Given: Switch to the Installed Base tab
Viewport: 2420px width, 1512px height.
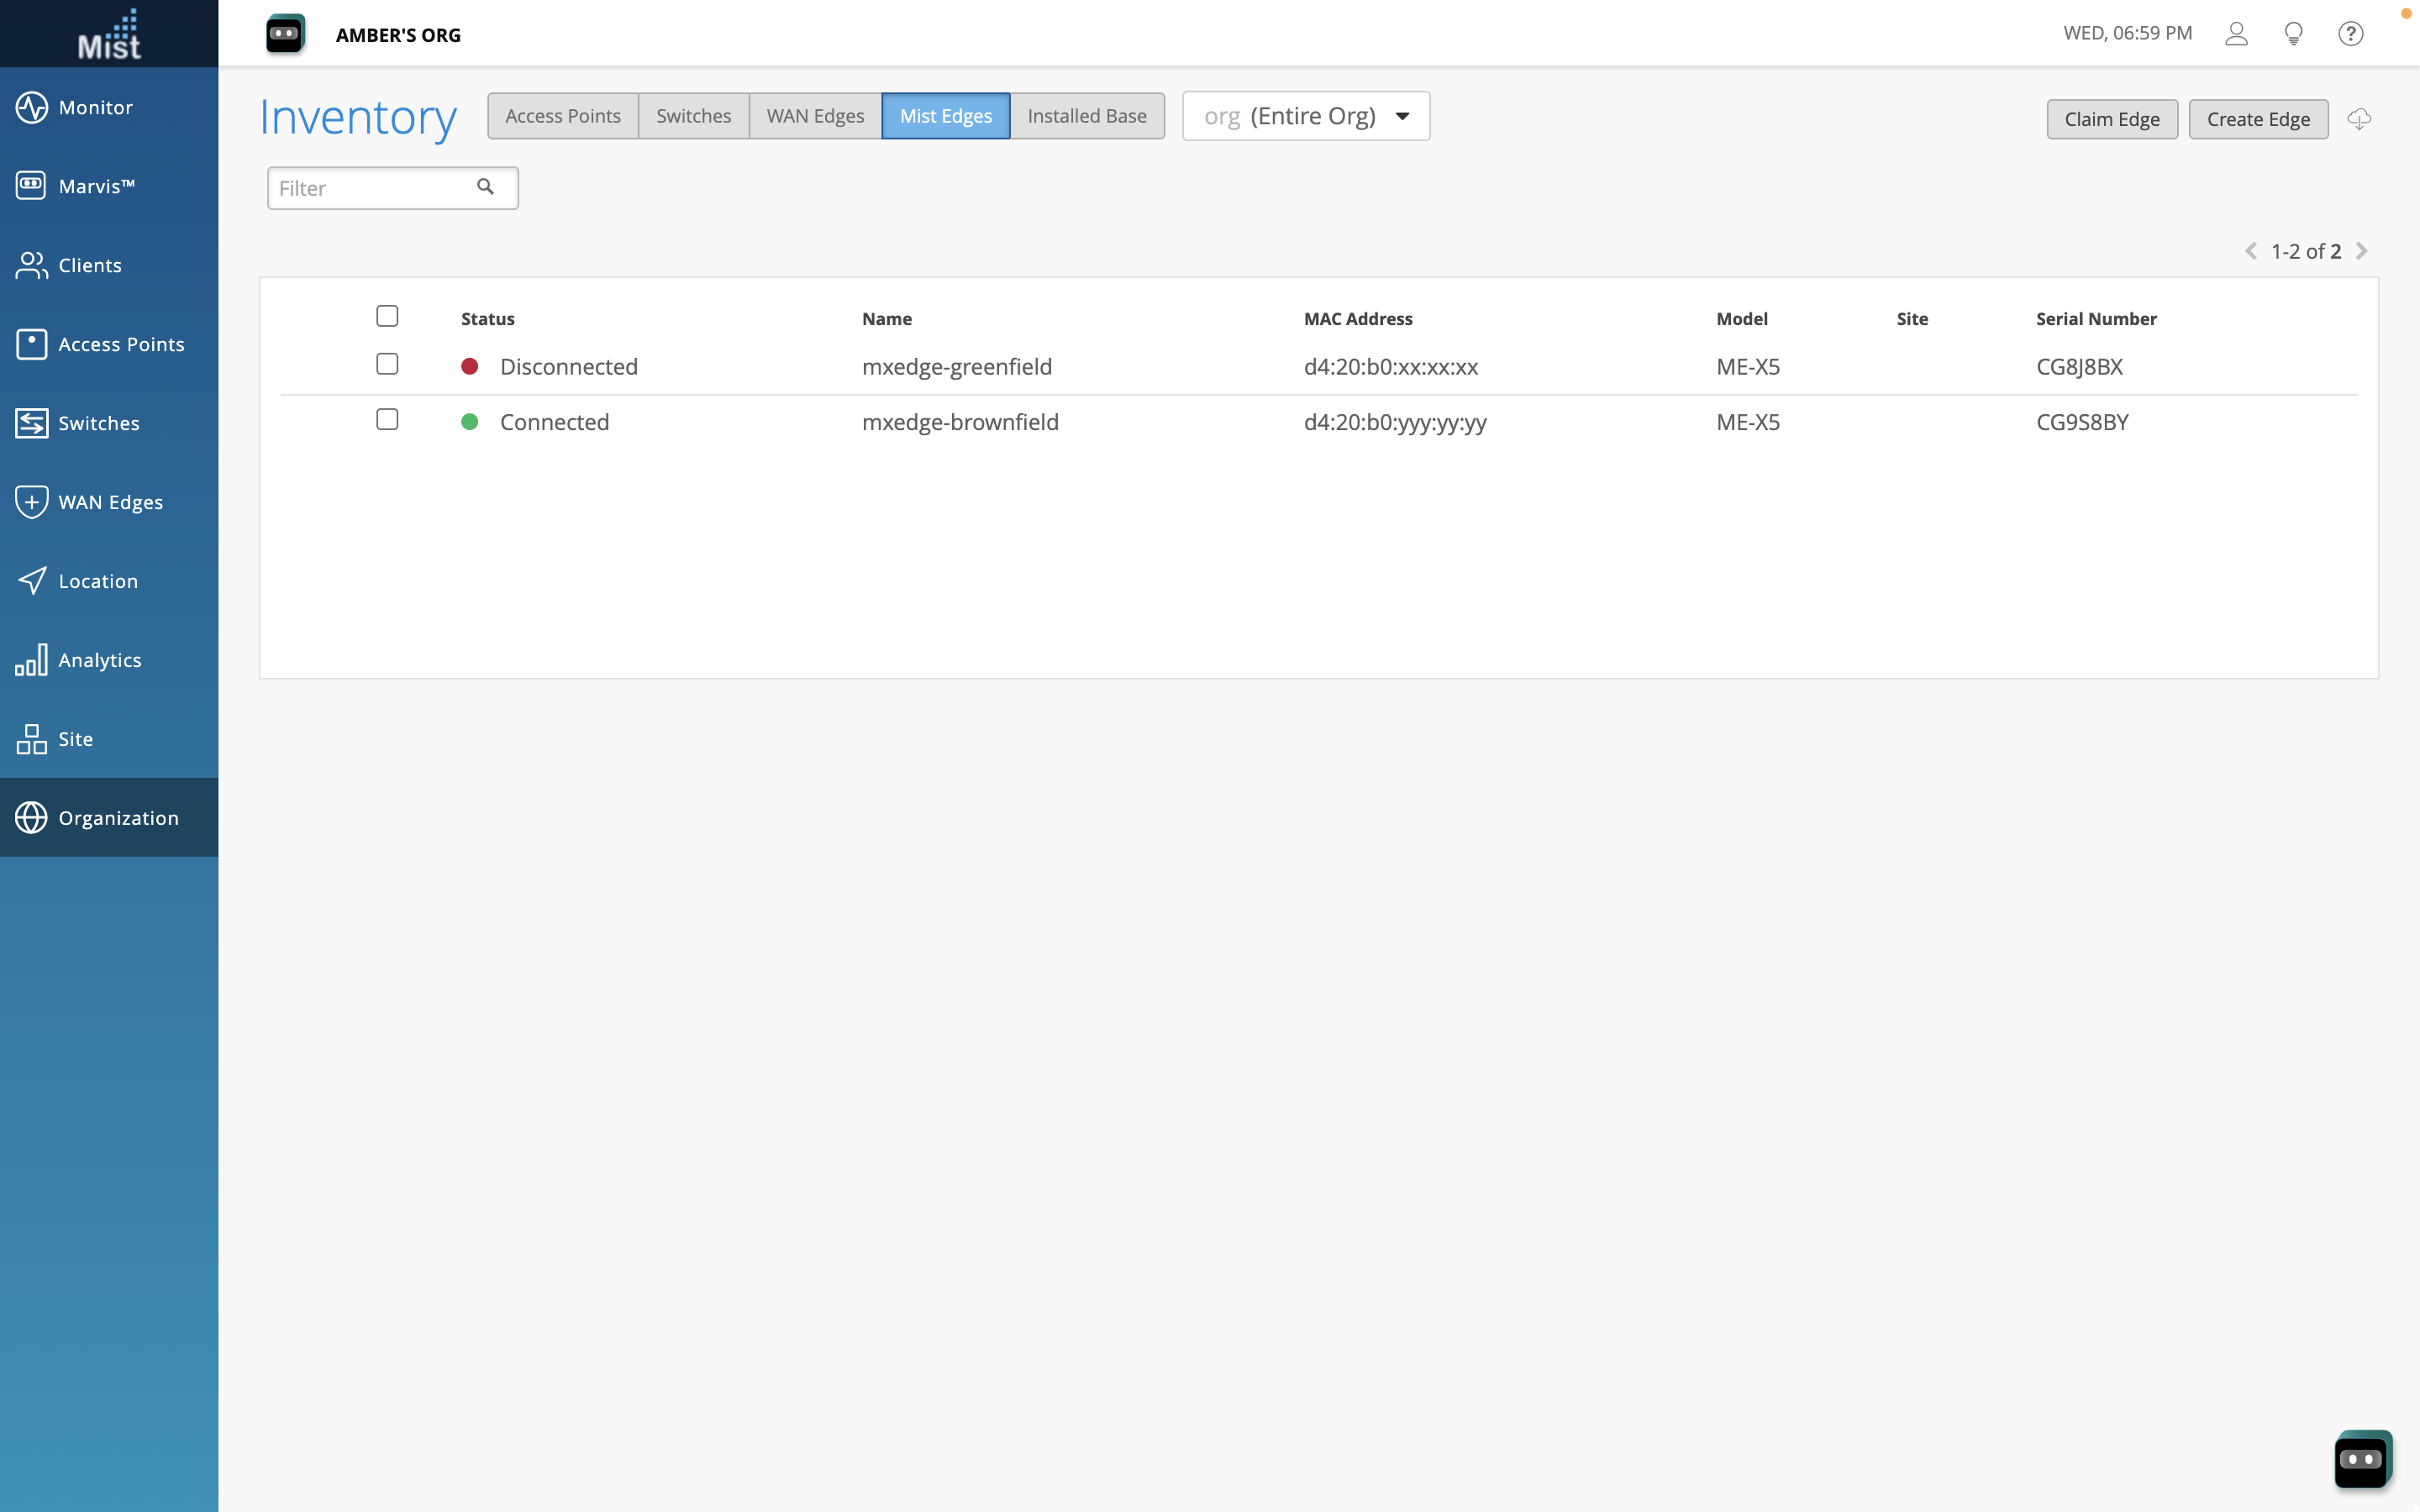Looking at the screenshot, I should [1086, 116].
